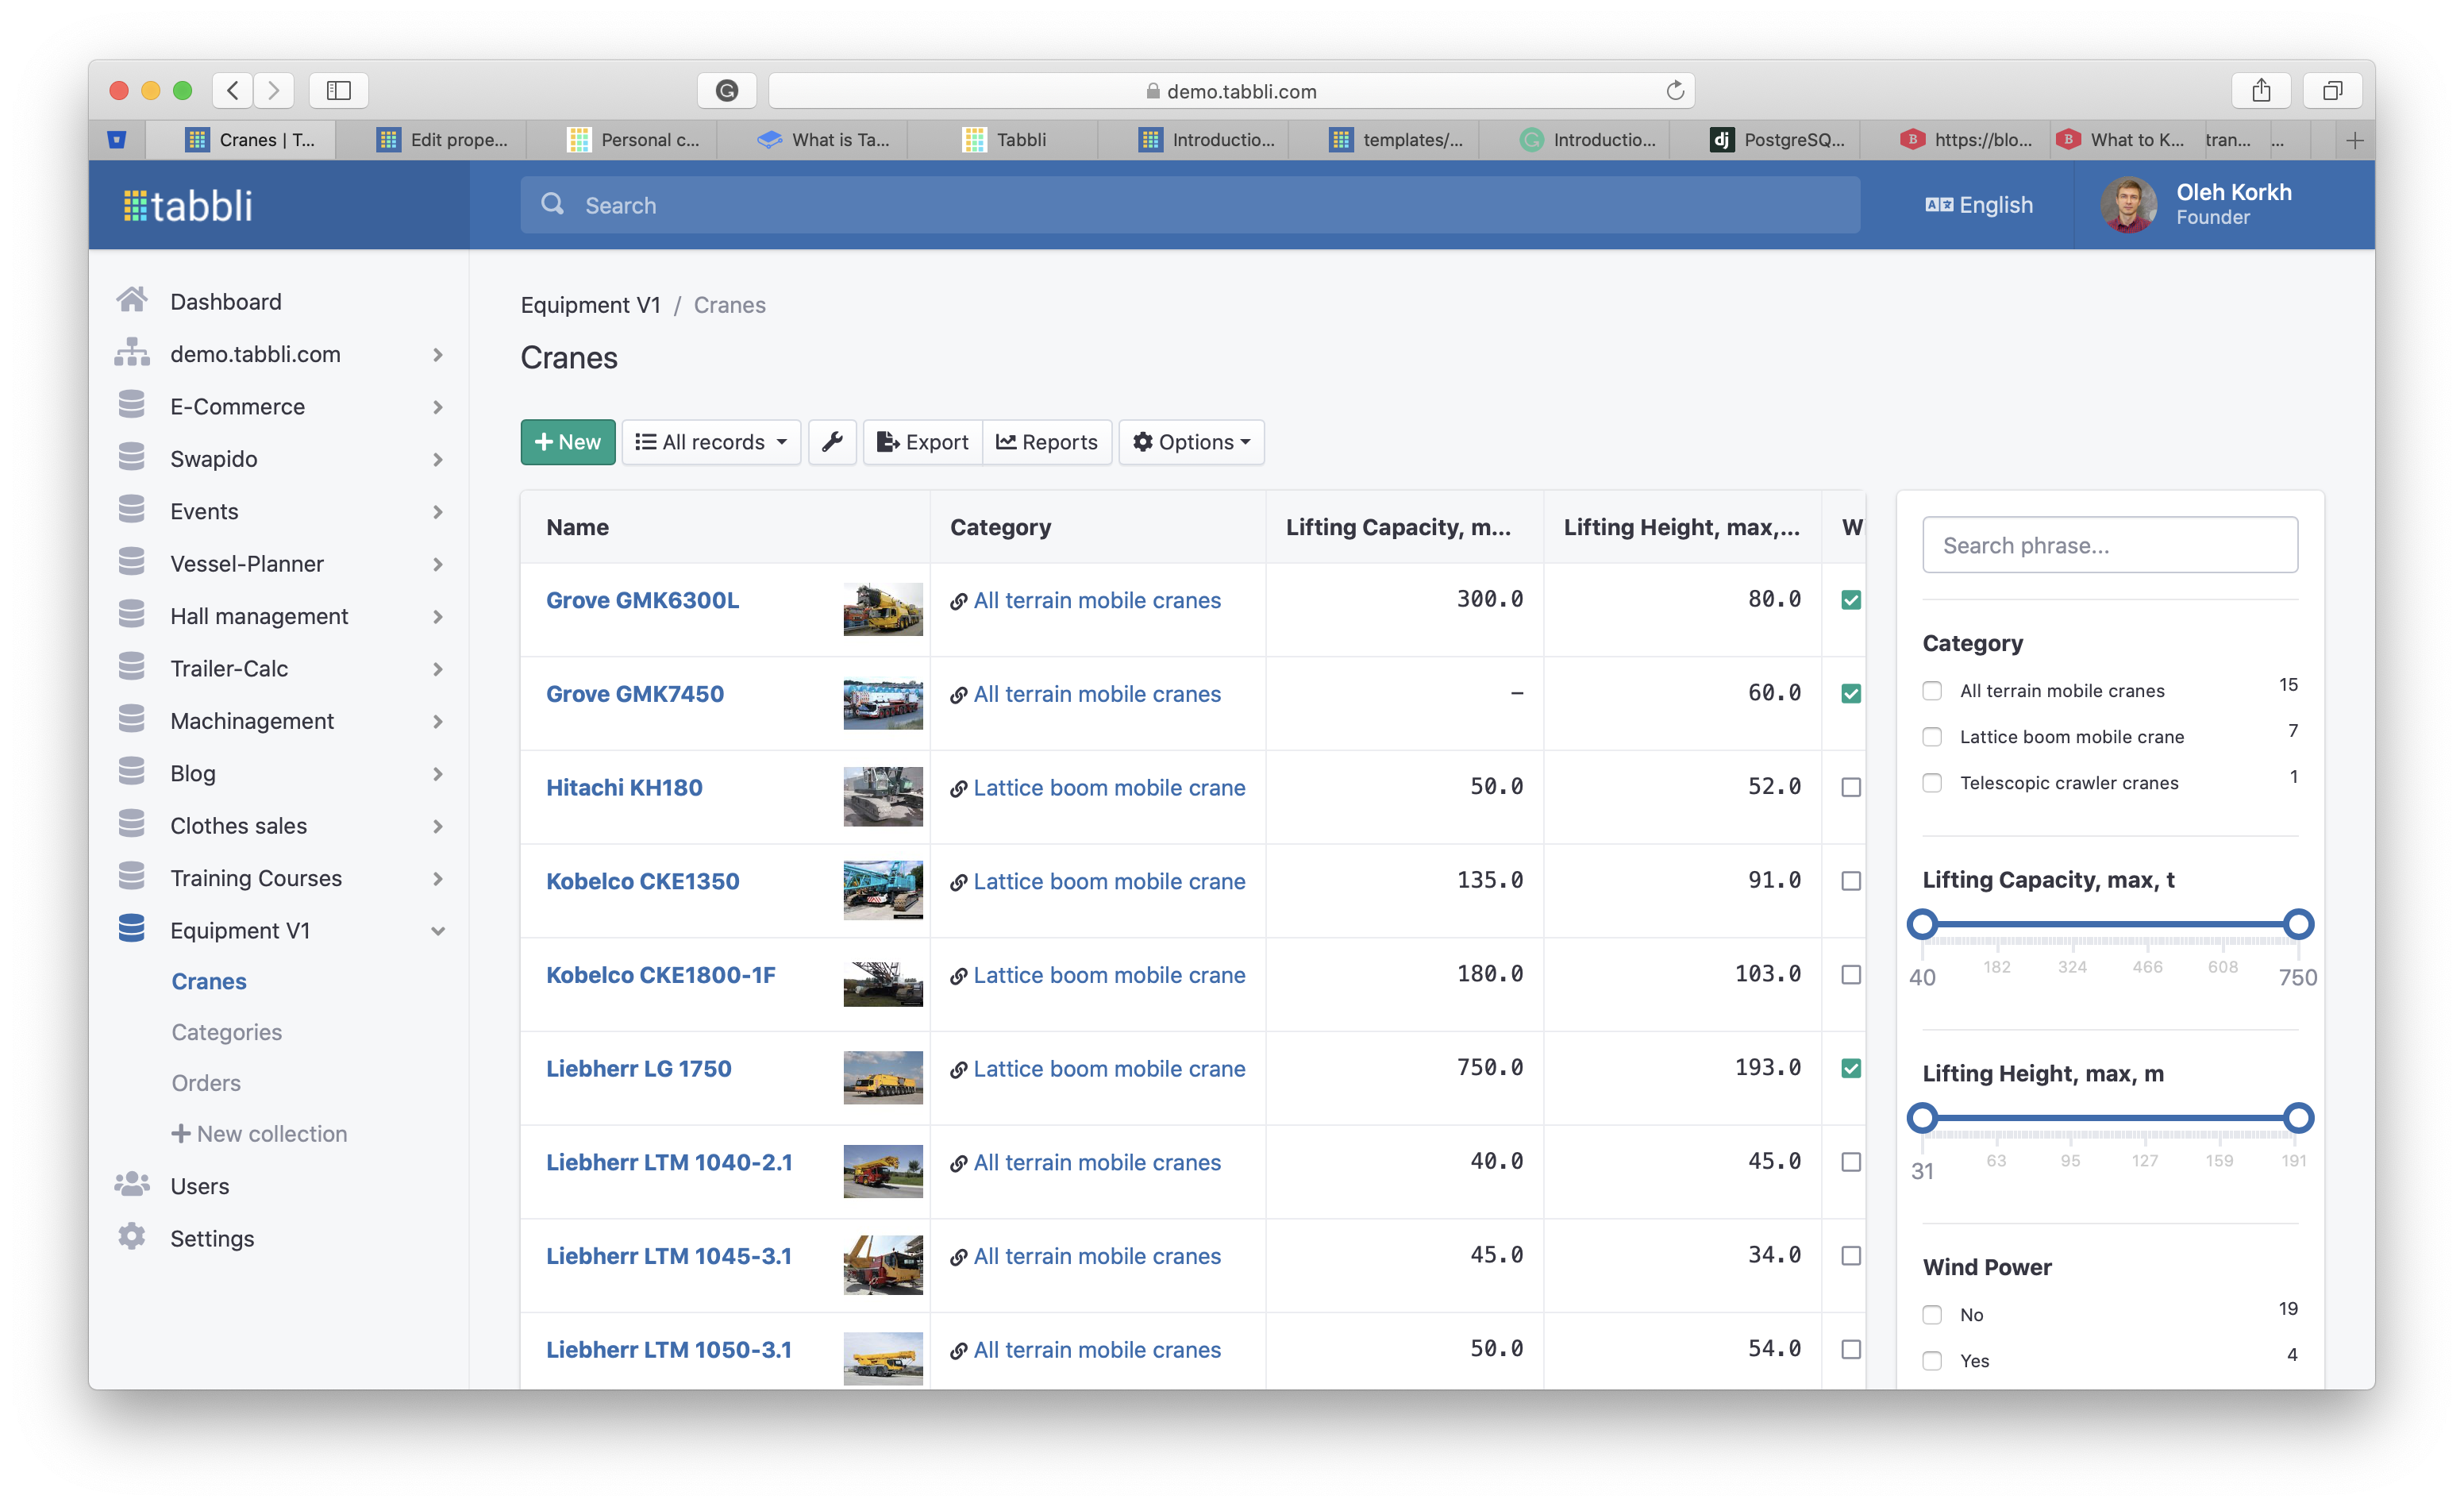The height and width of the screenshot is (1507, 2464).
Task: Click the tabbli logo
Action: click(x=188, y=206)
